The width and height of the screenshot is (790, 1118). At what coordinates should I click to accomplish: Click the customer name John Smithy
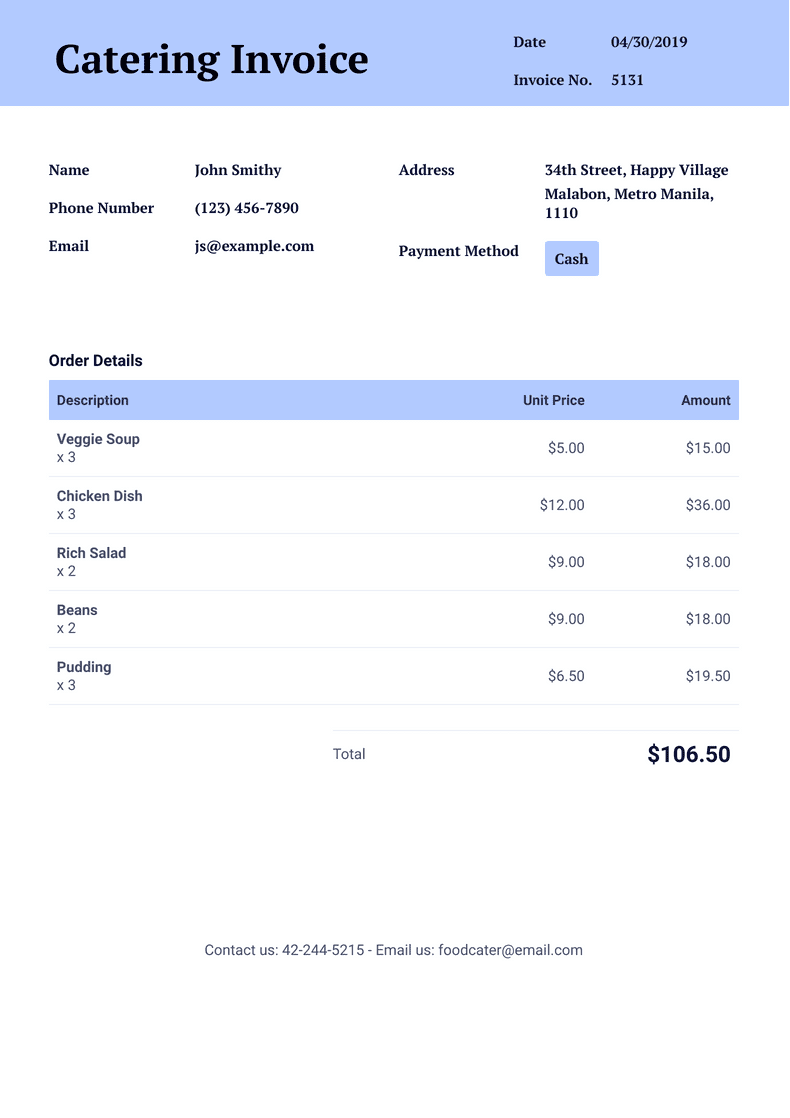238,170
